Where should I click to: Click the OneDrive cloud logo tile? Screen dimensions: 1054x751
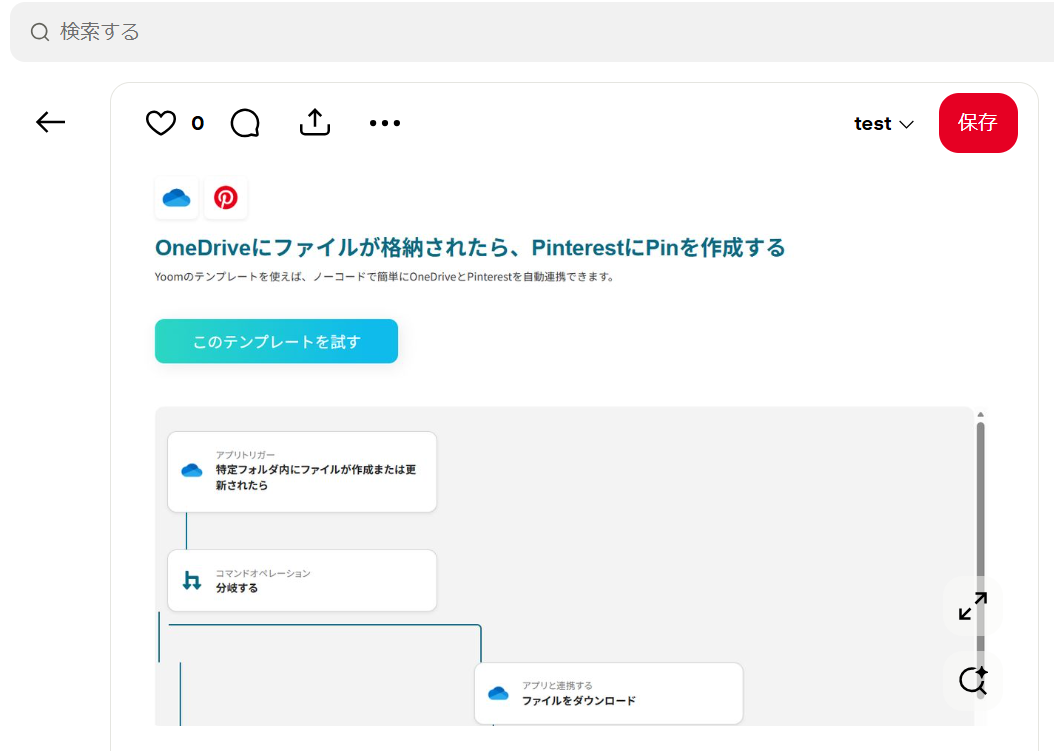coord(177,198)
